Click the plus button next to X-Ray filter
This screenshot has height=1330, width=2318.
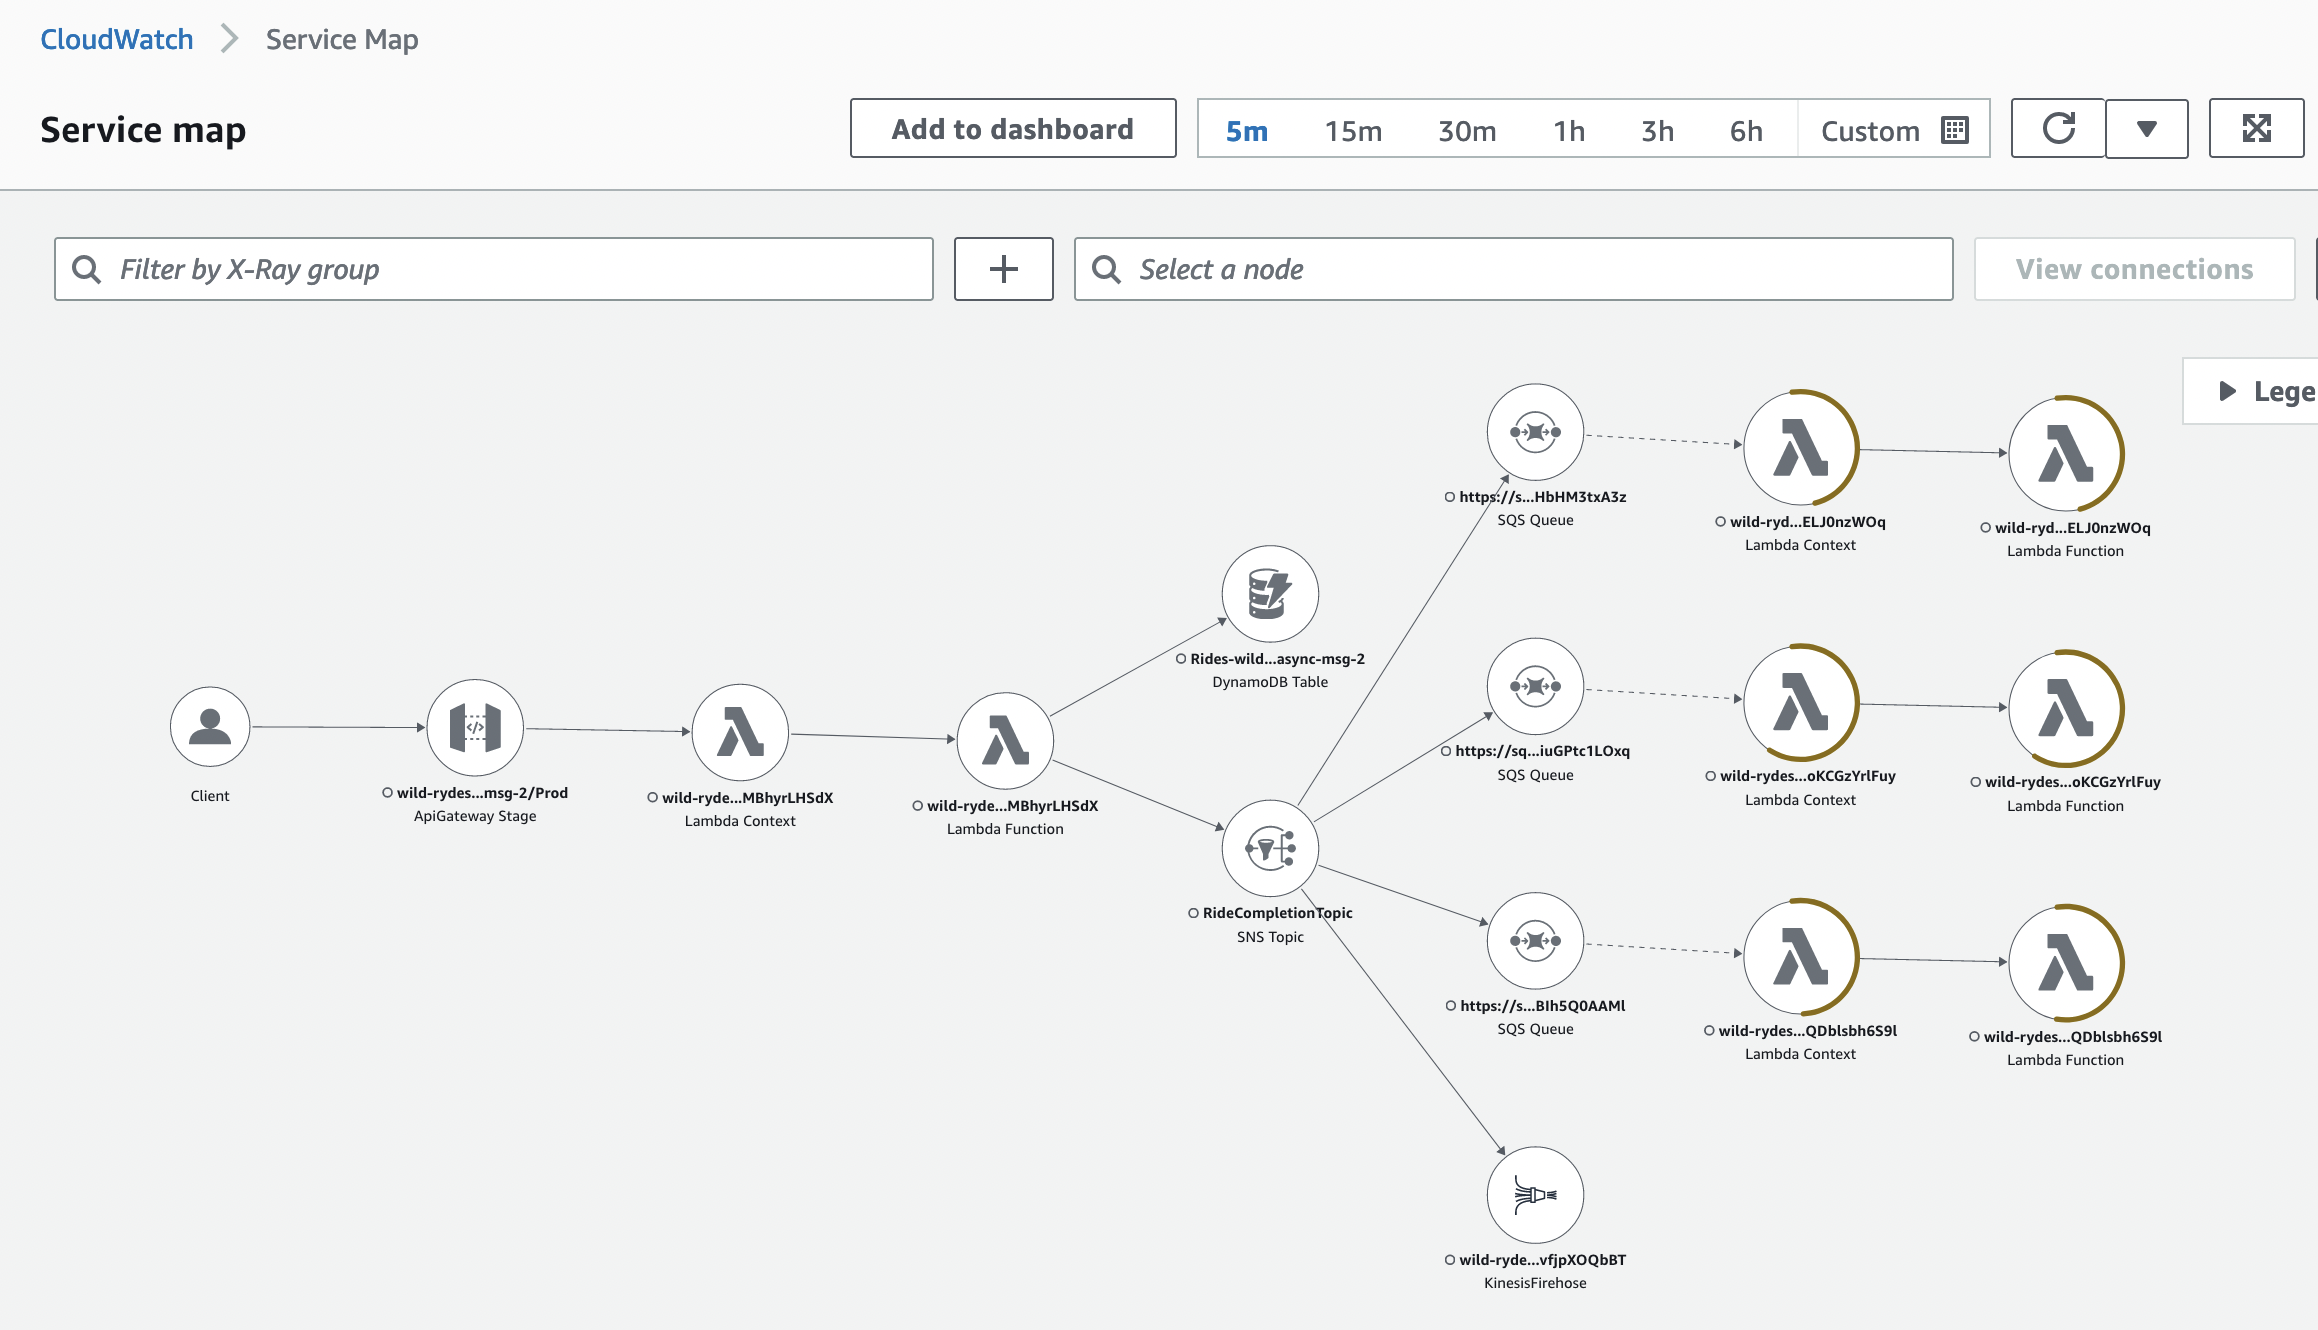1003,269
